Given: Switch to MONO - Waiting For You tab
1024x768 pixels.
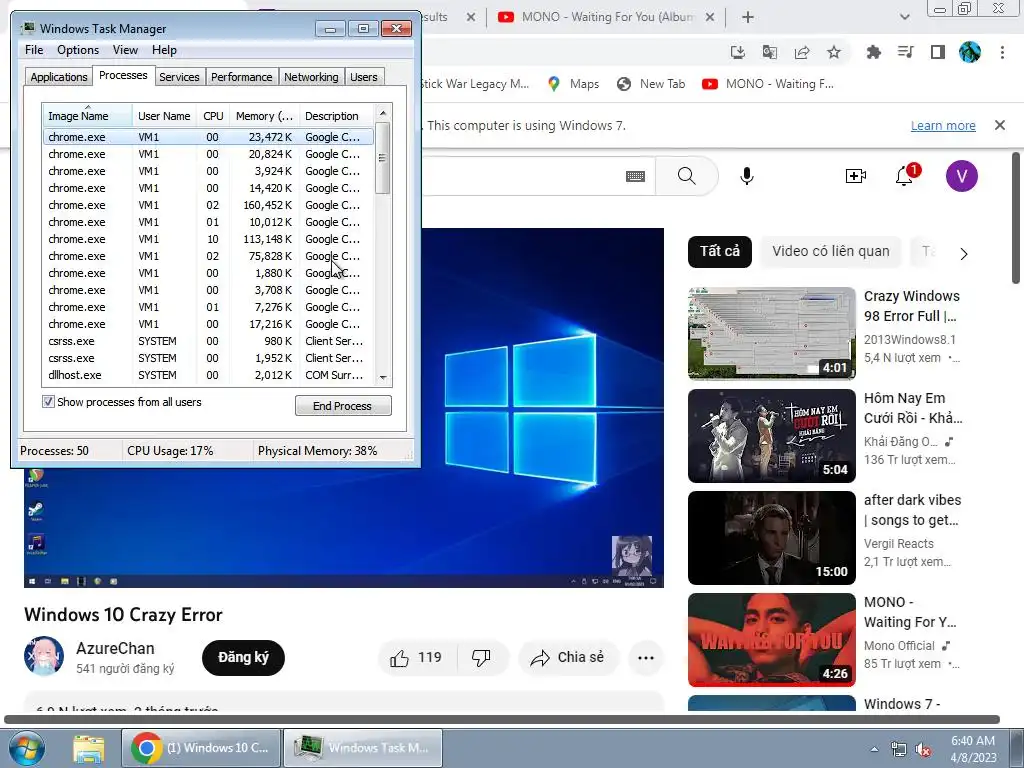Looking at the screenshot, I should pyautogui.click(x=606, y=18).
